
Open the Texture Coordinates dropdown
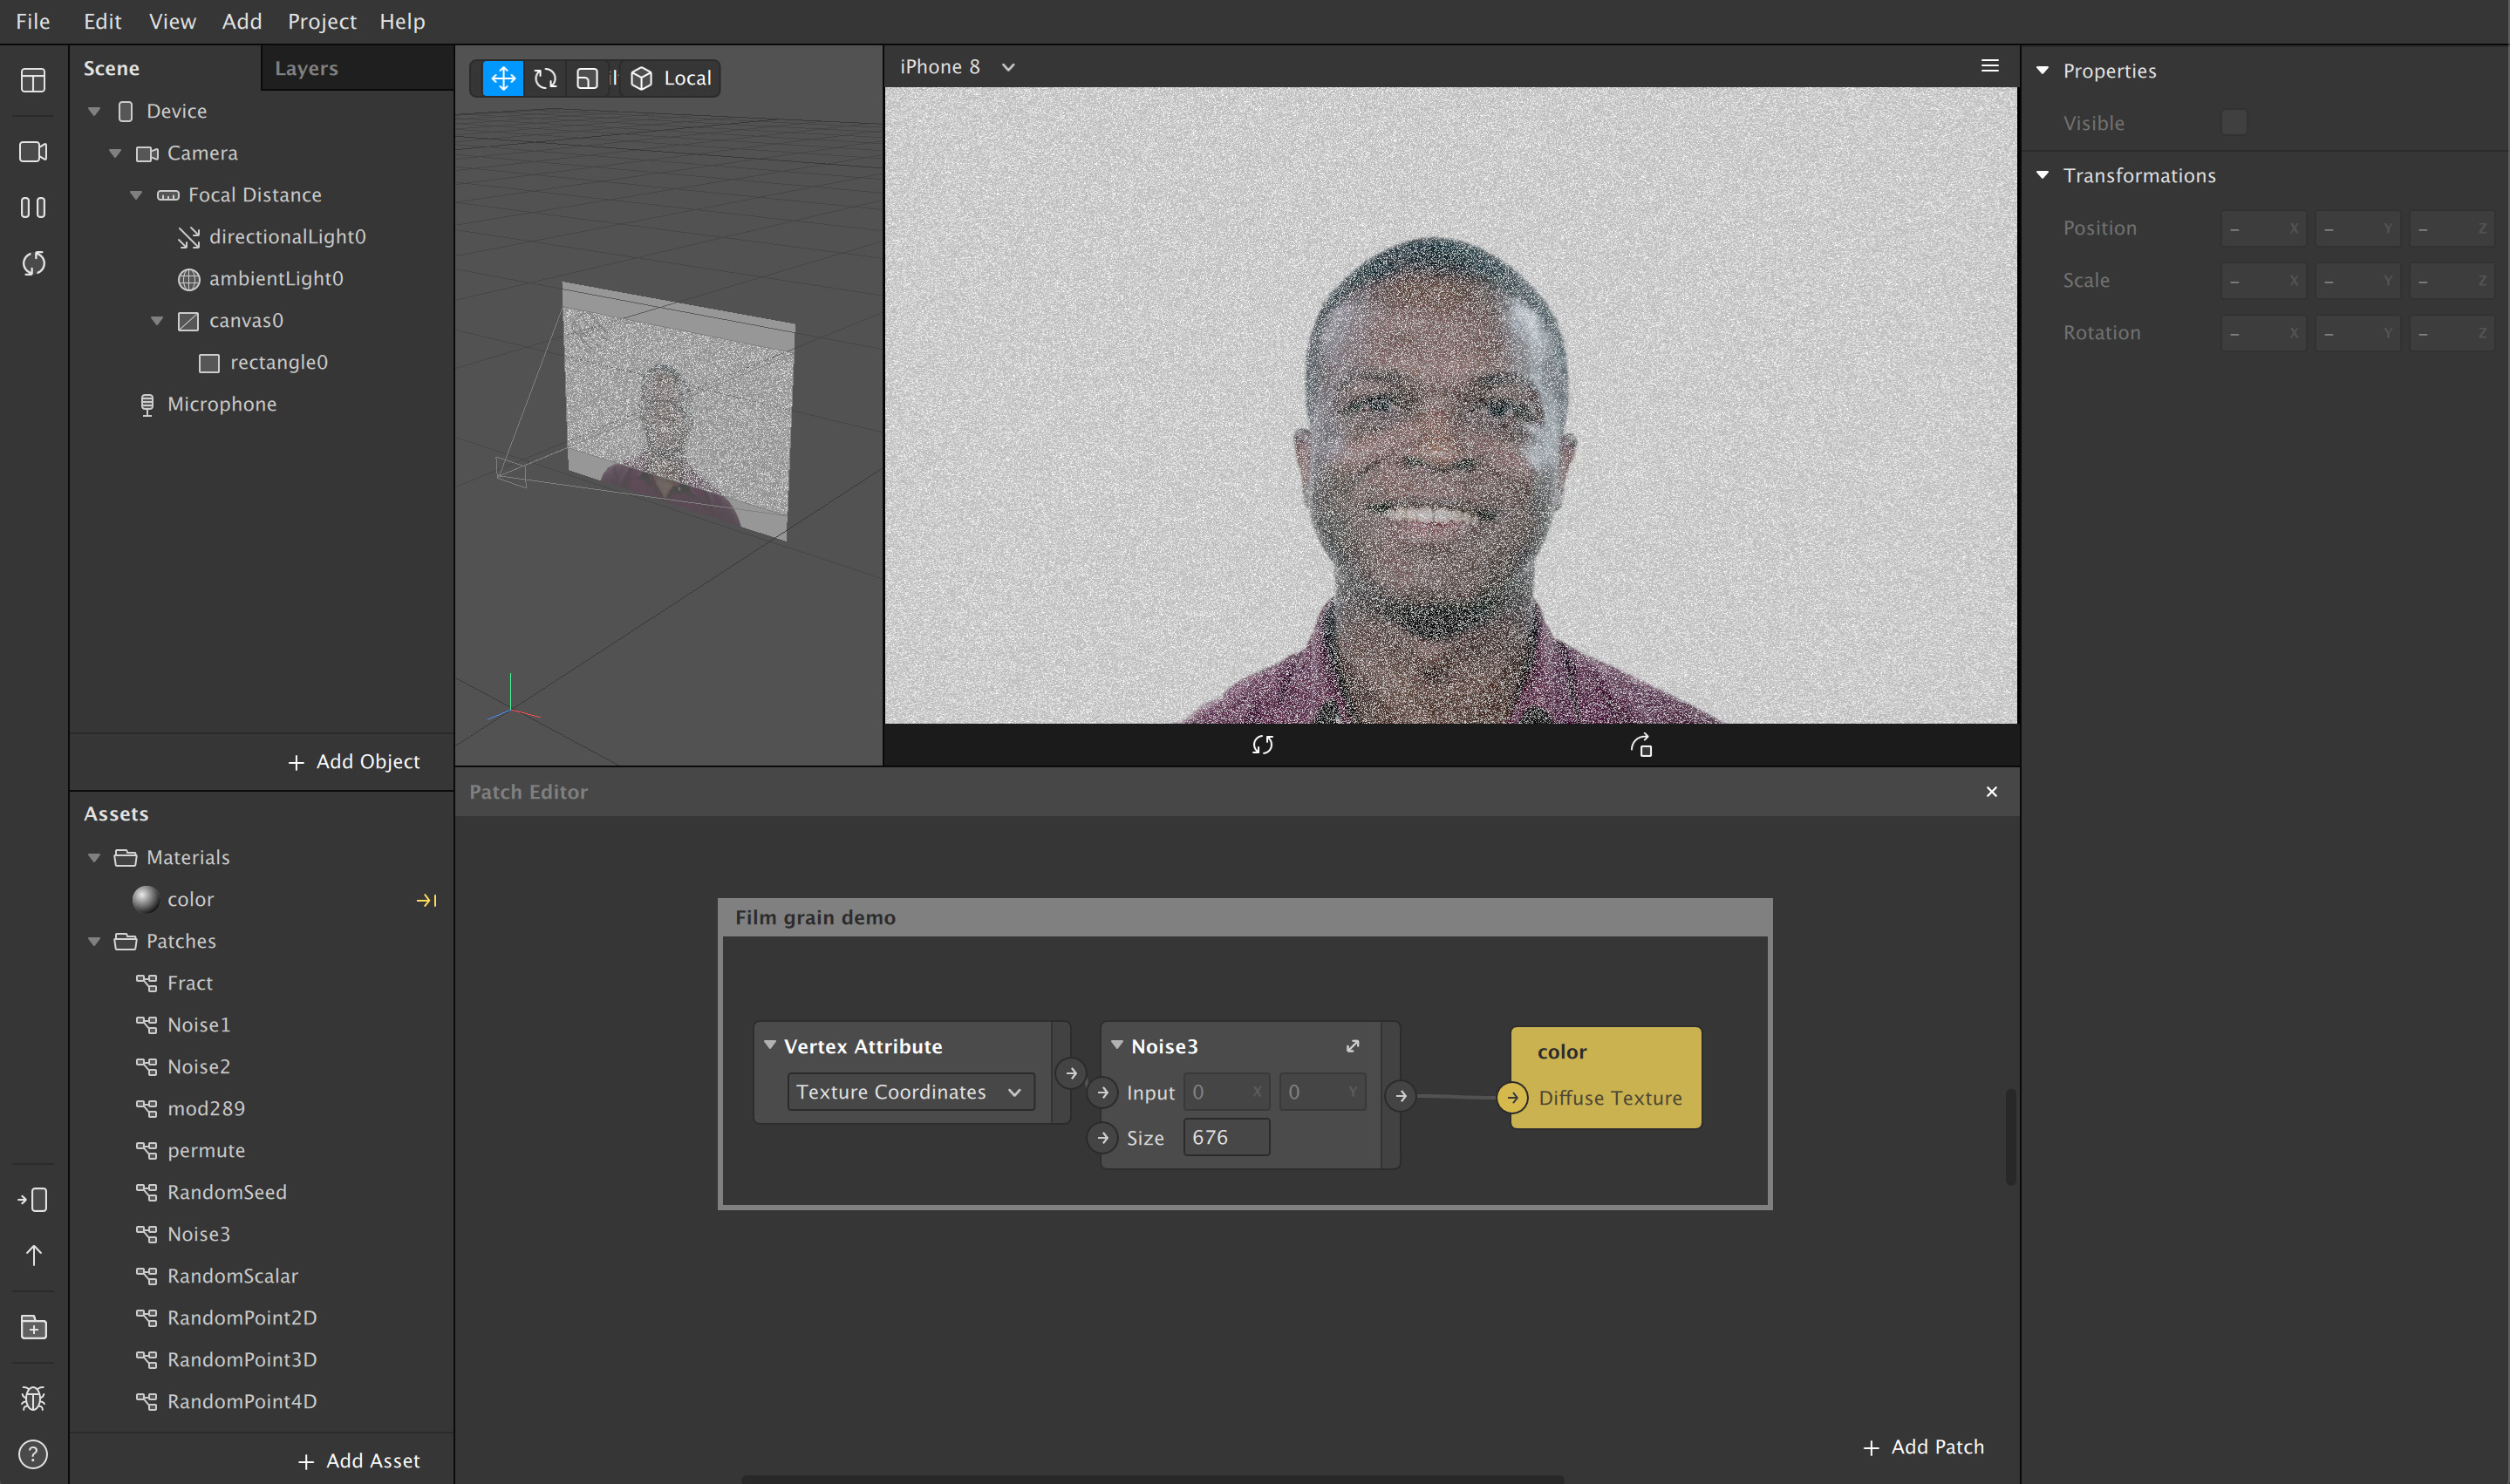(x=910, y=1092)
